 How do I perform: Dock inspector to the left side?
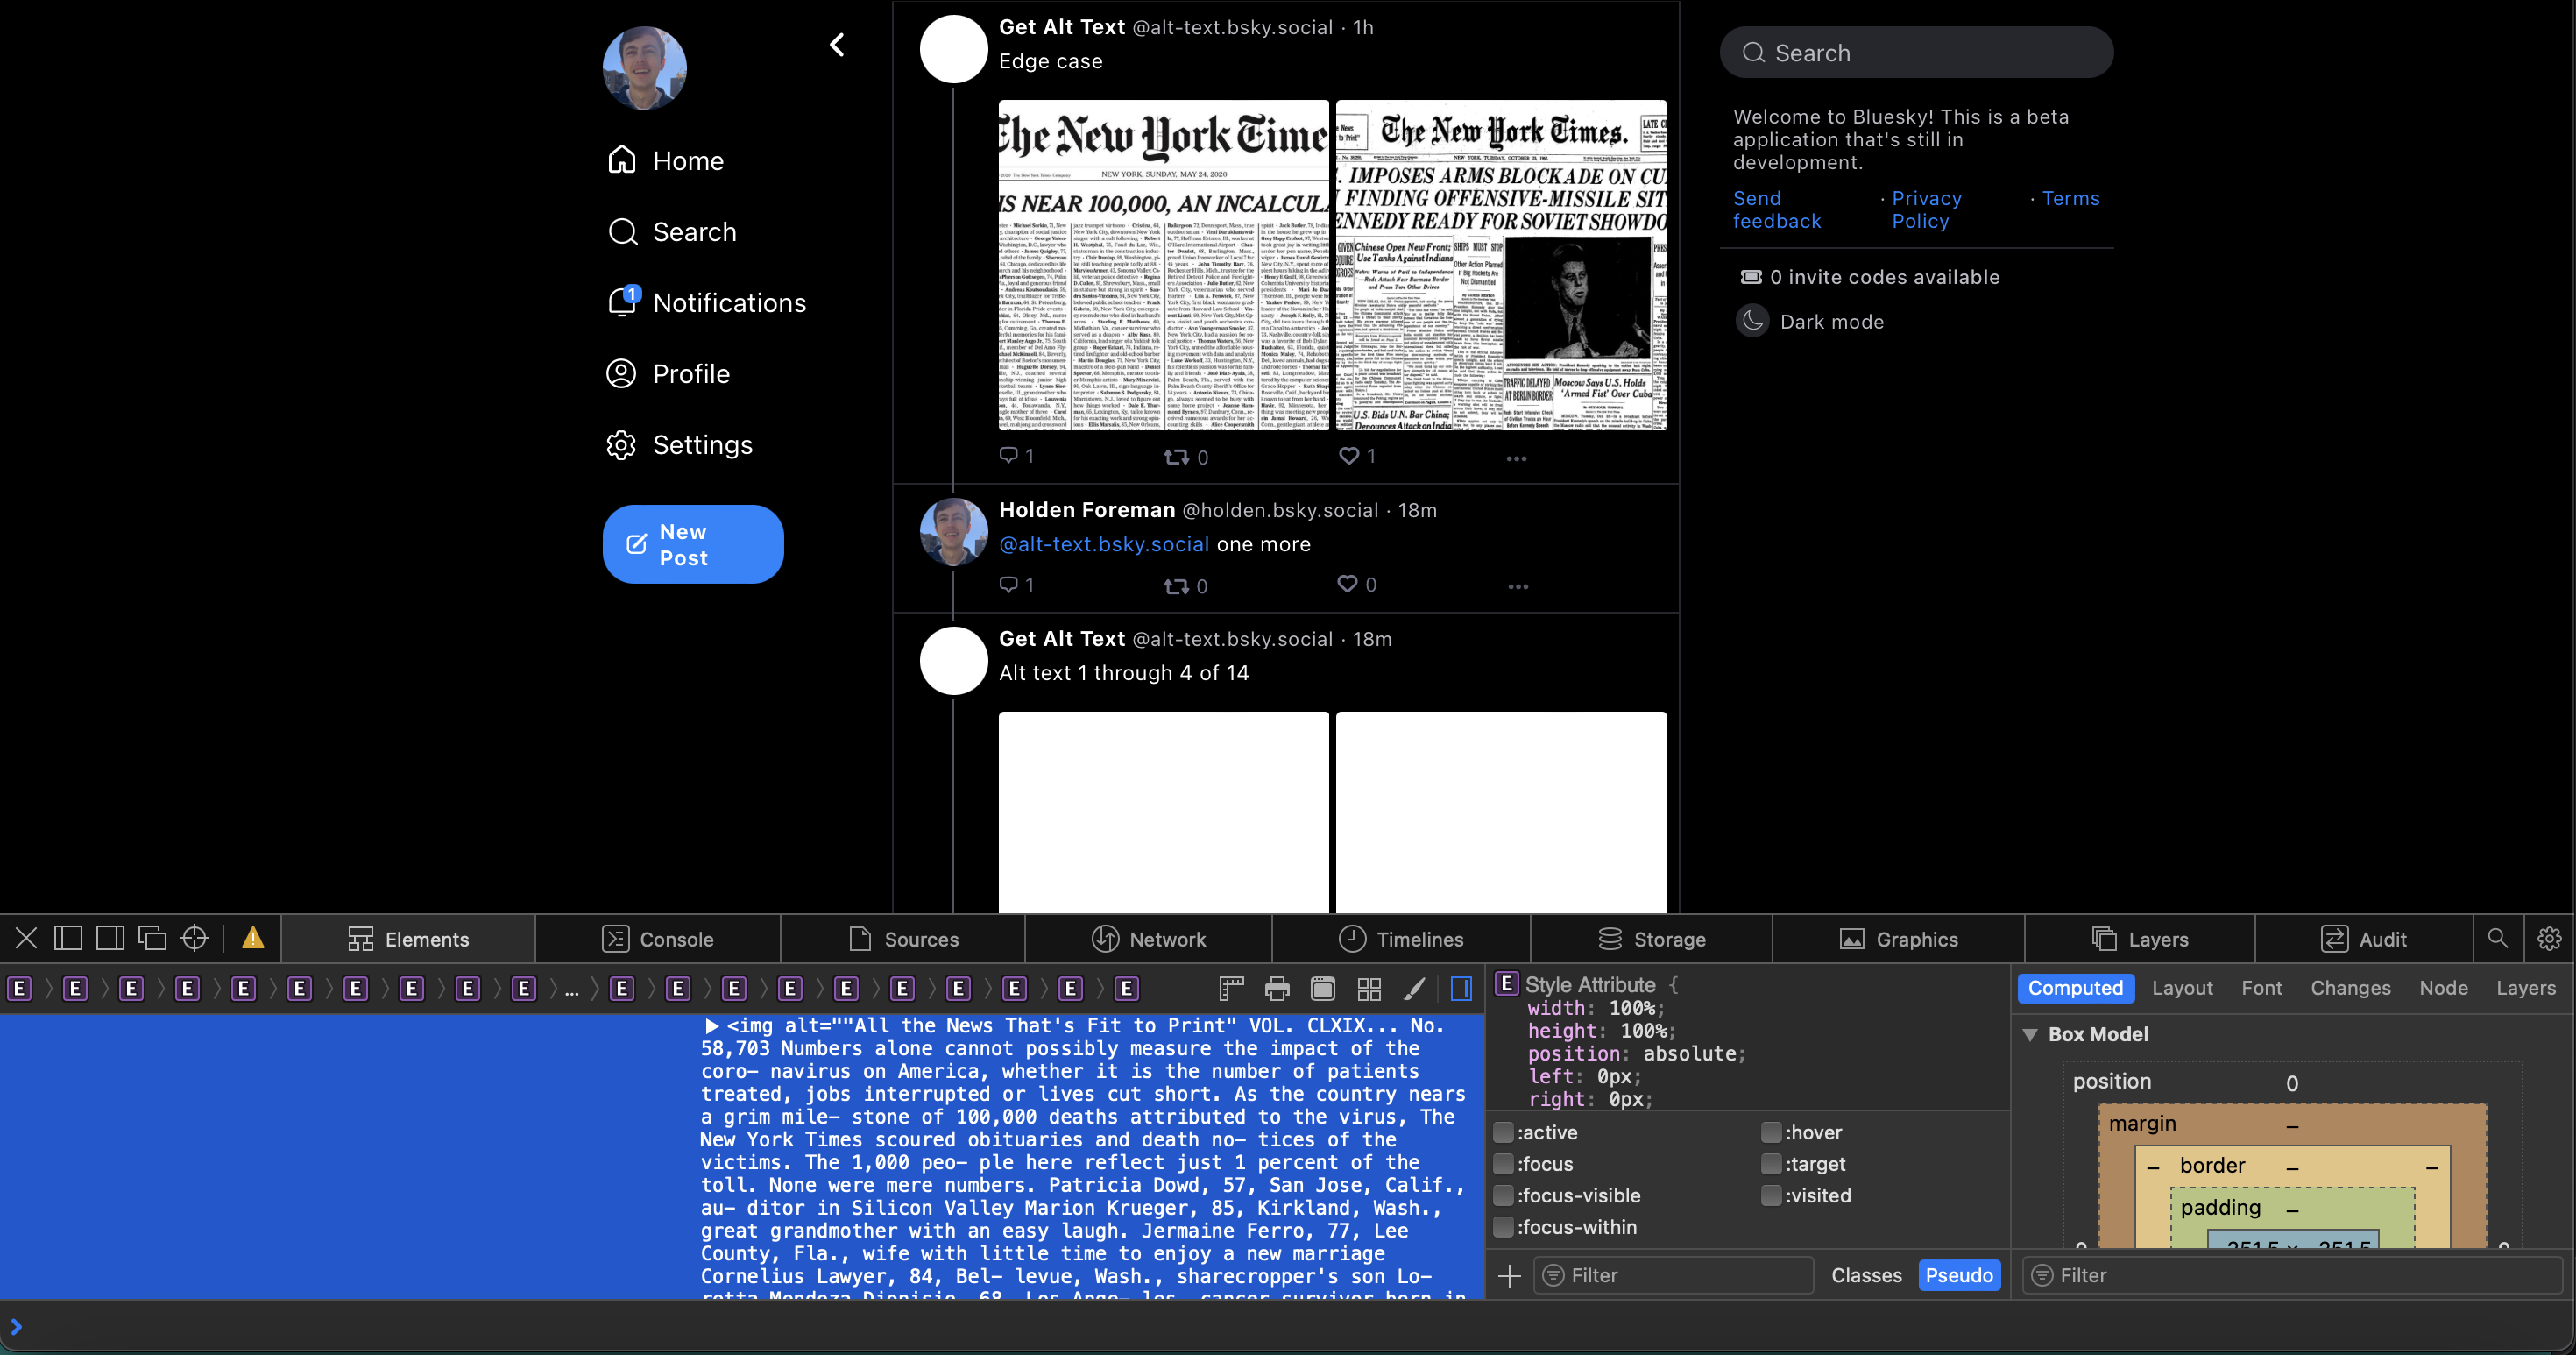click(68, 938)
